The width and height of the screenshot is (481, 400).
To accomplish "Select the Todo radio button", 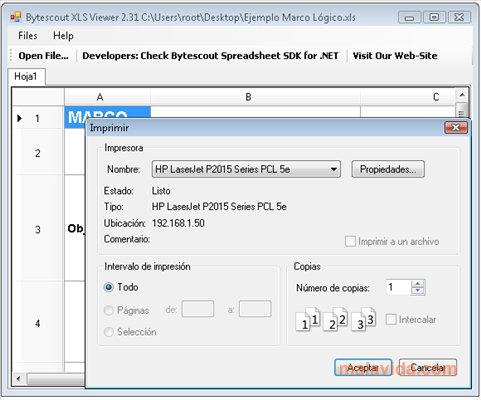I will (x=109, y=287).
